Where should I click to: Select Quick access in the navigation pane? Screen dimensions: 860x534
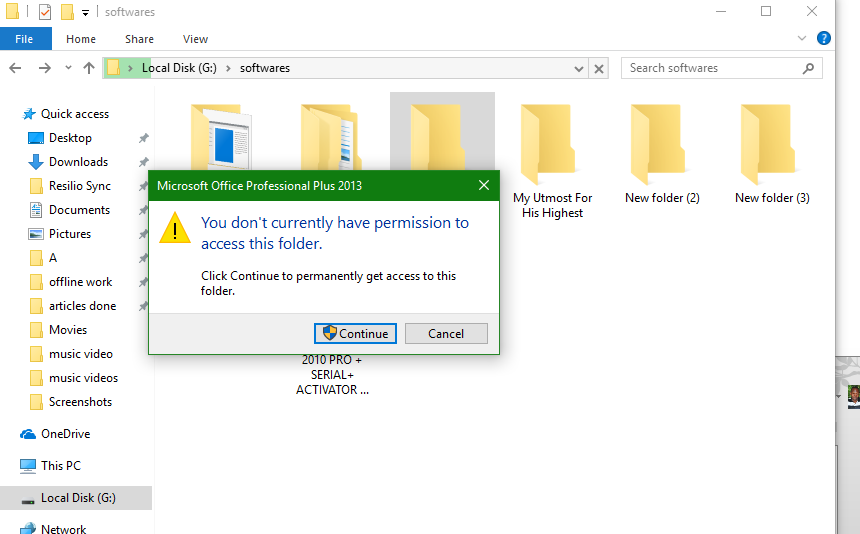click(75, 114)
